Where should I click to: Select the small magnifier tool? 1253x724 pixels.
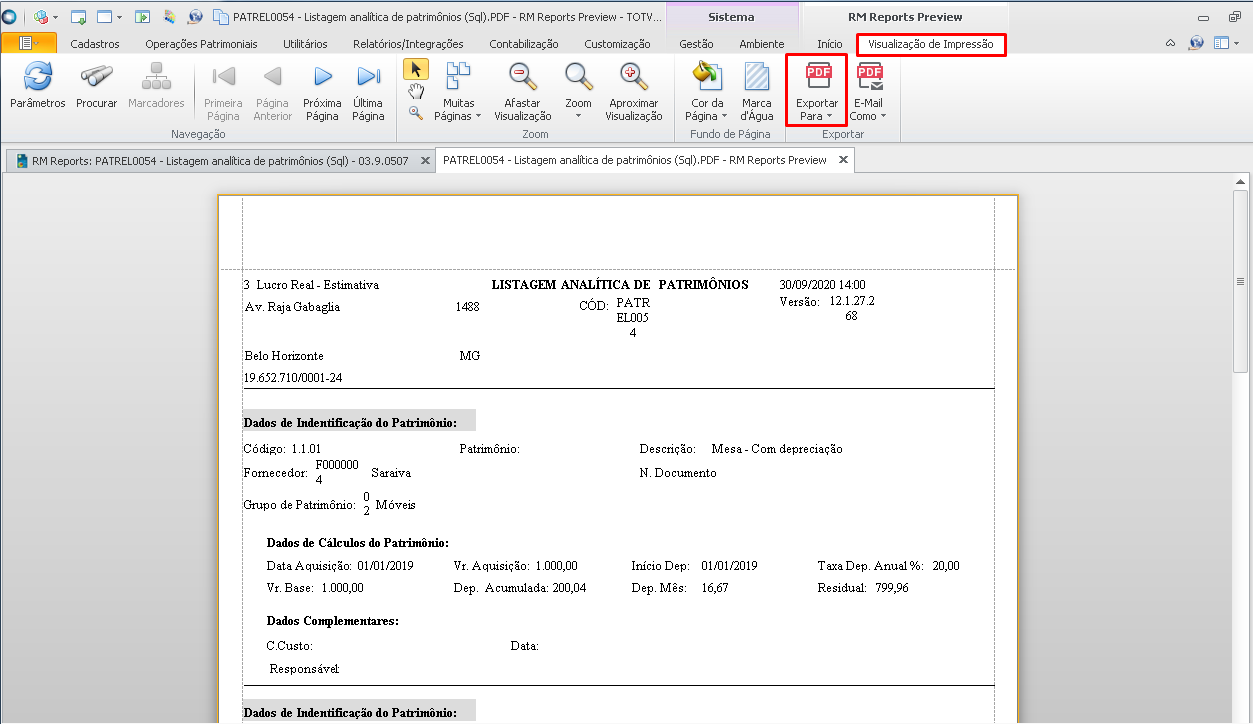click(416, 113)
